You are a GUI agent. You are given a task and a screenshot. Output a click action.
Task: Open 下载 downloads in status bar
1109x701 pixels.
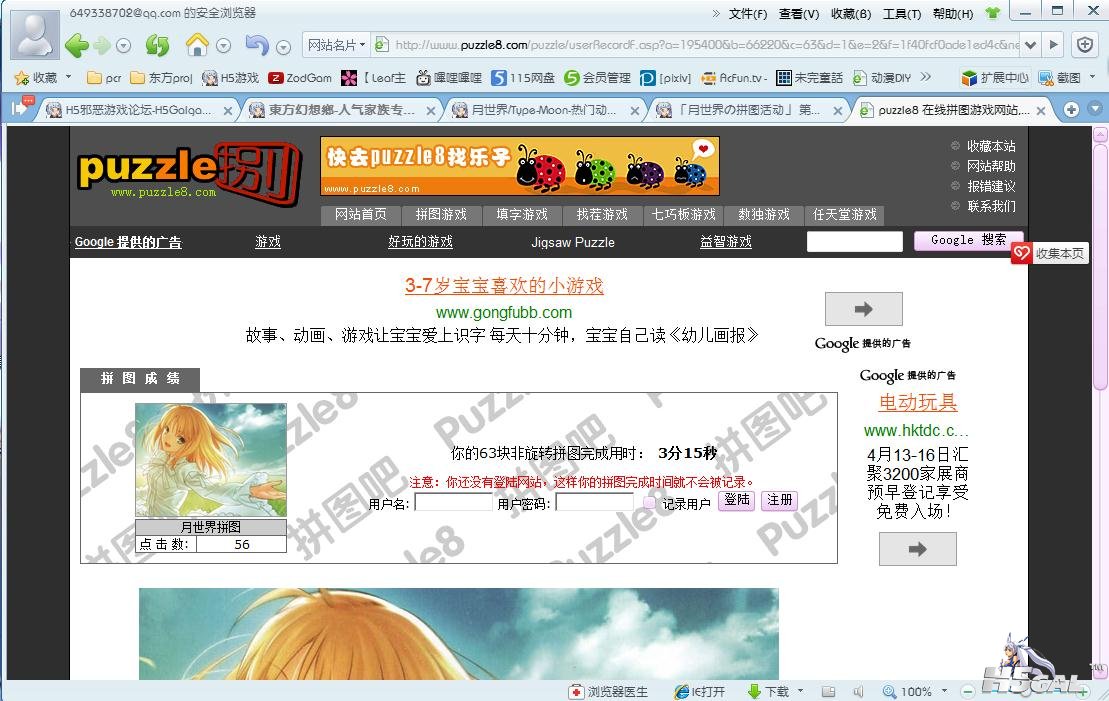pos(768,691)
